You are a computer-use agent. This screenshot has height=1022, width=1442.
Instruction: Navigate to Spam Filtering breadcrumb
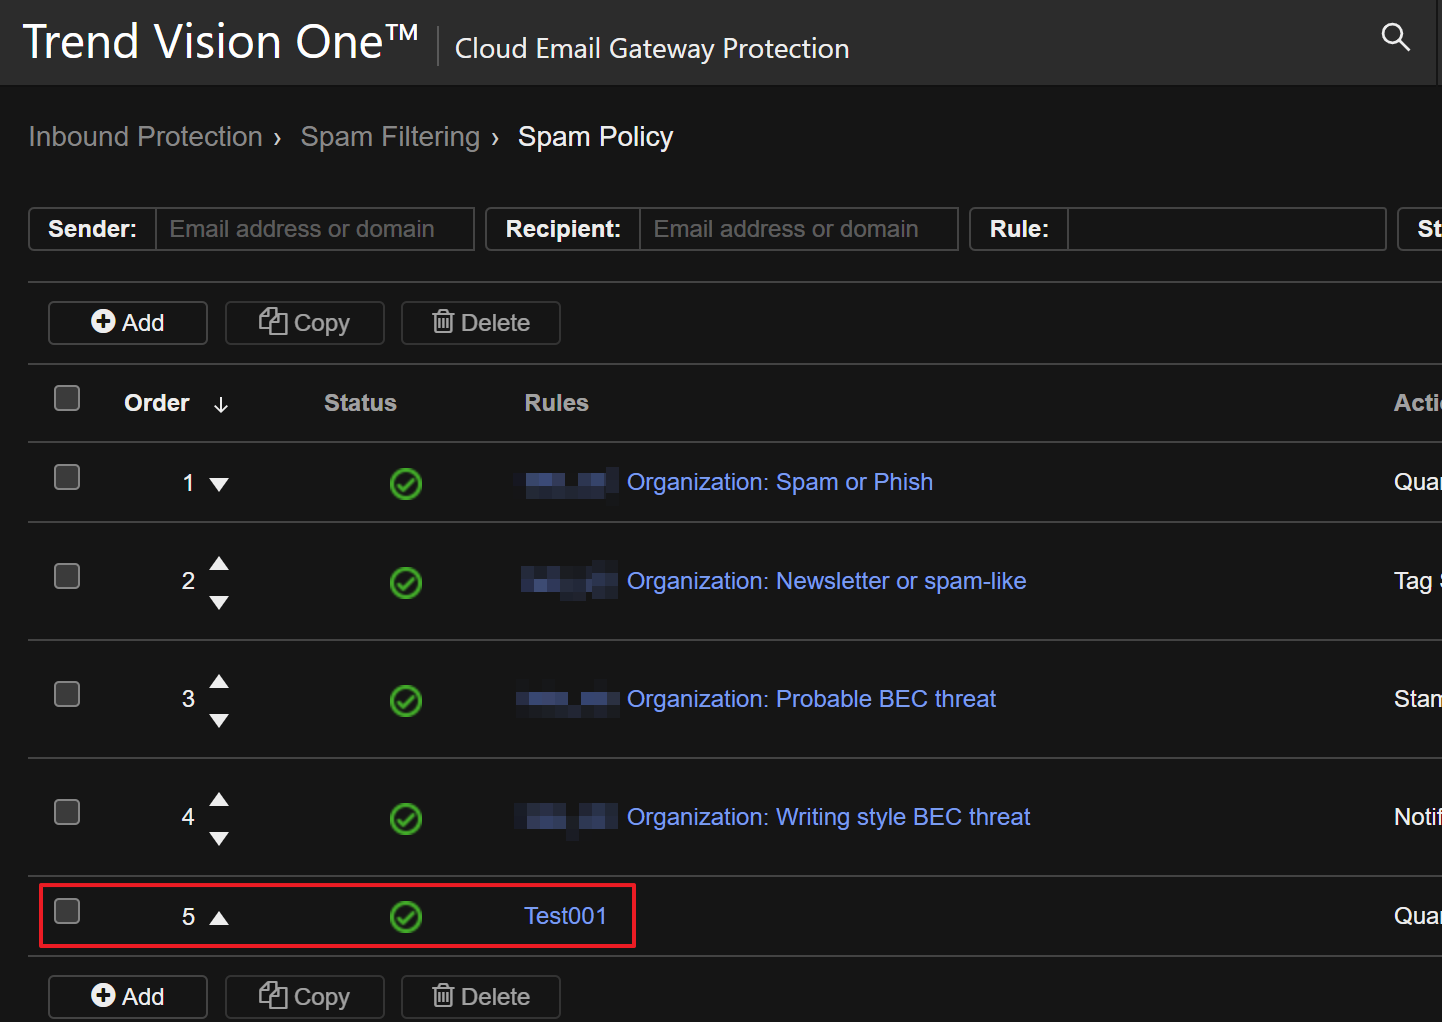tap(390, 137)
